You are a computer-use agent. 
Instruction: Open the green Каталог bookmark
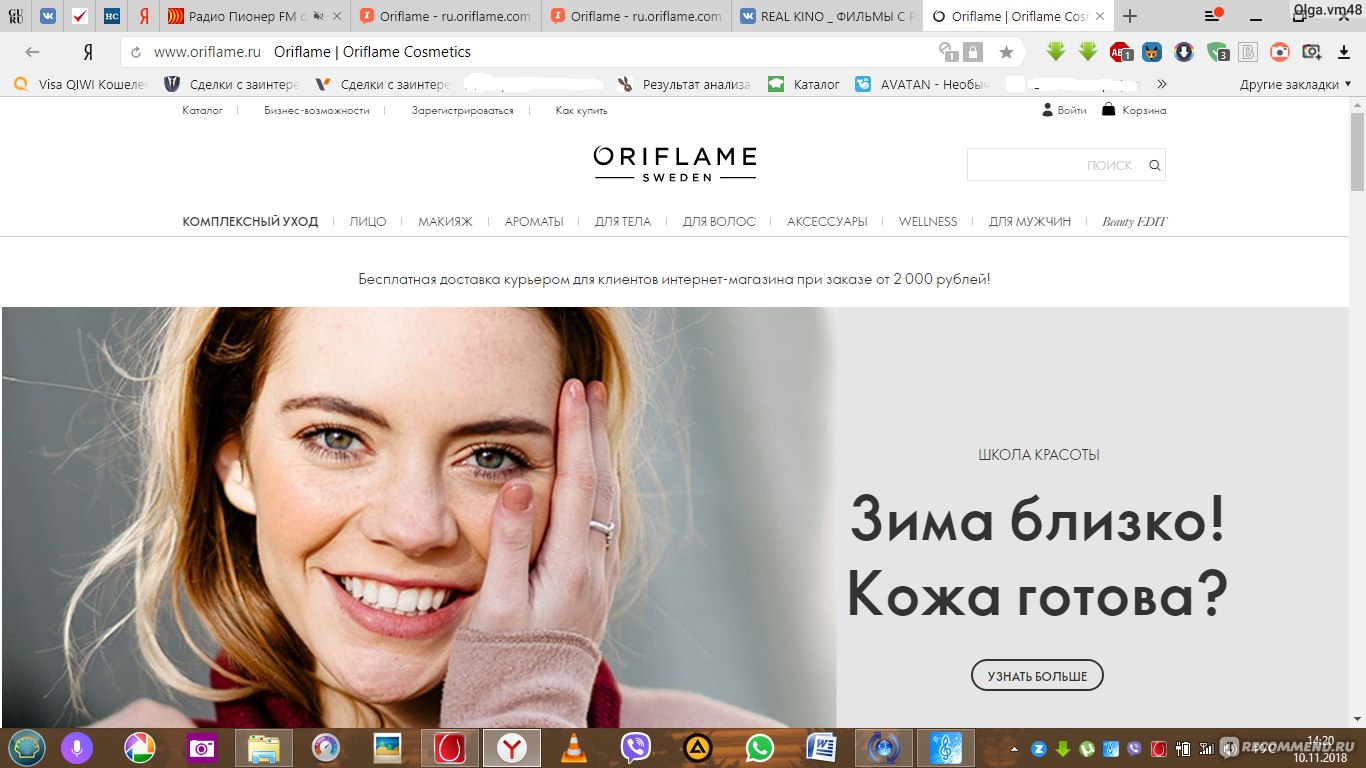click(805, 85)
